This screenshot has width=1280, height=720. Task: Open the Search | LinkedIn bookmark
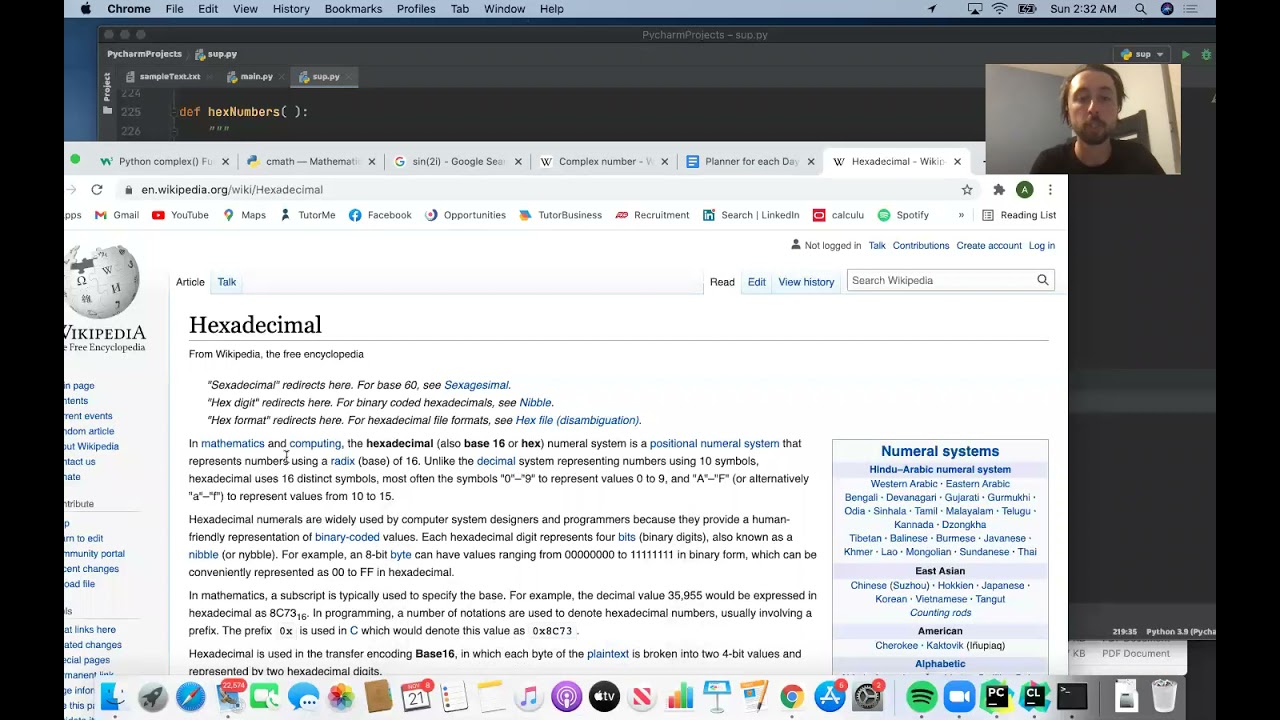pos(751,215)
